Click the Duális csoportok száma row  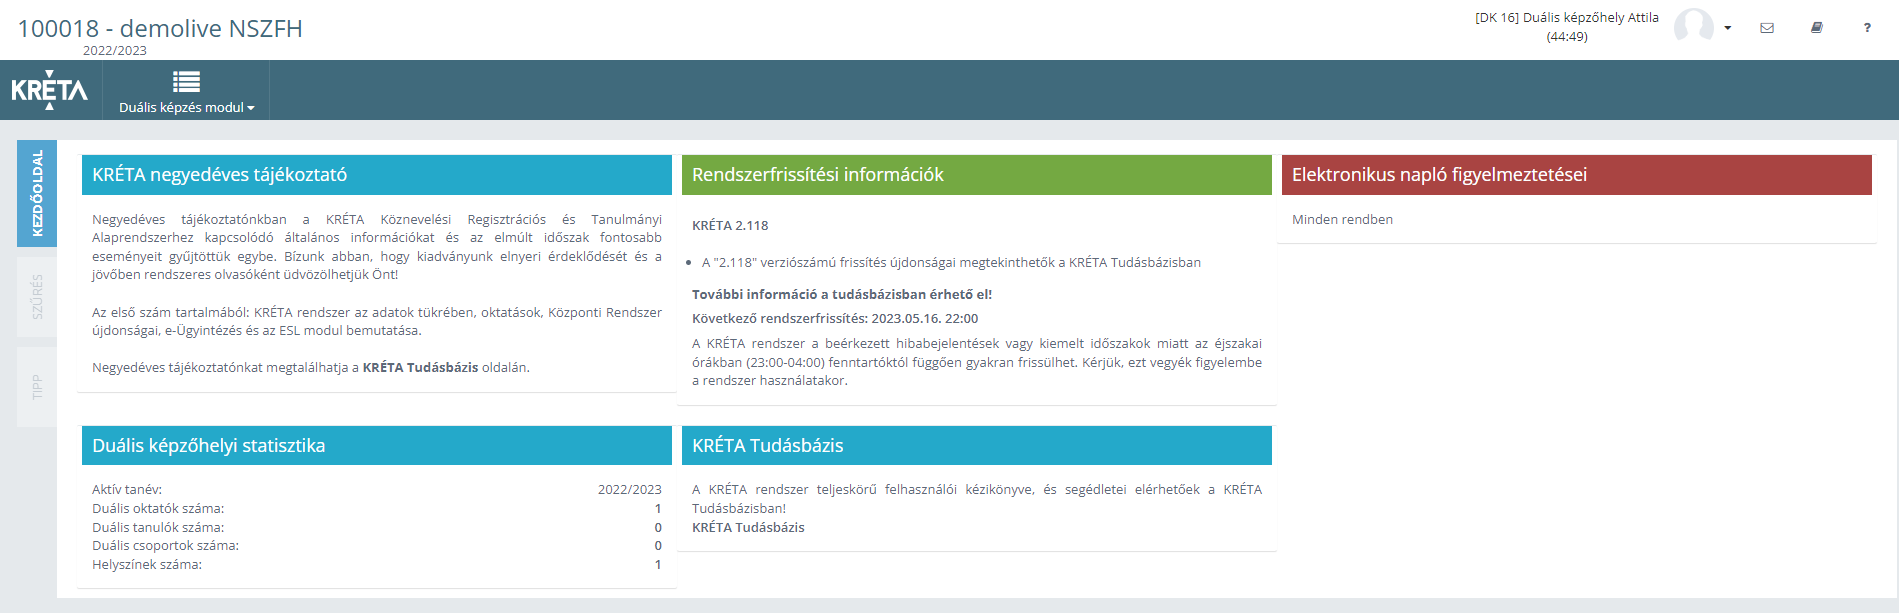coord(377,546)
